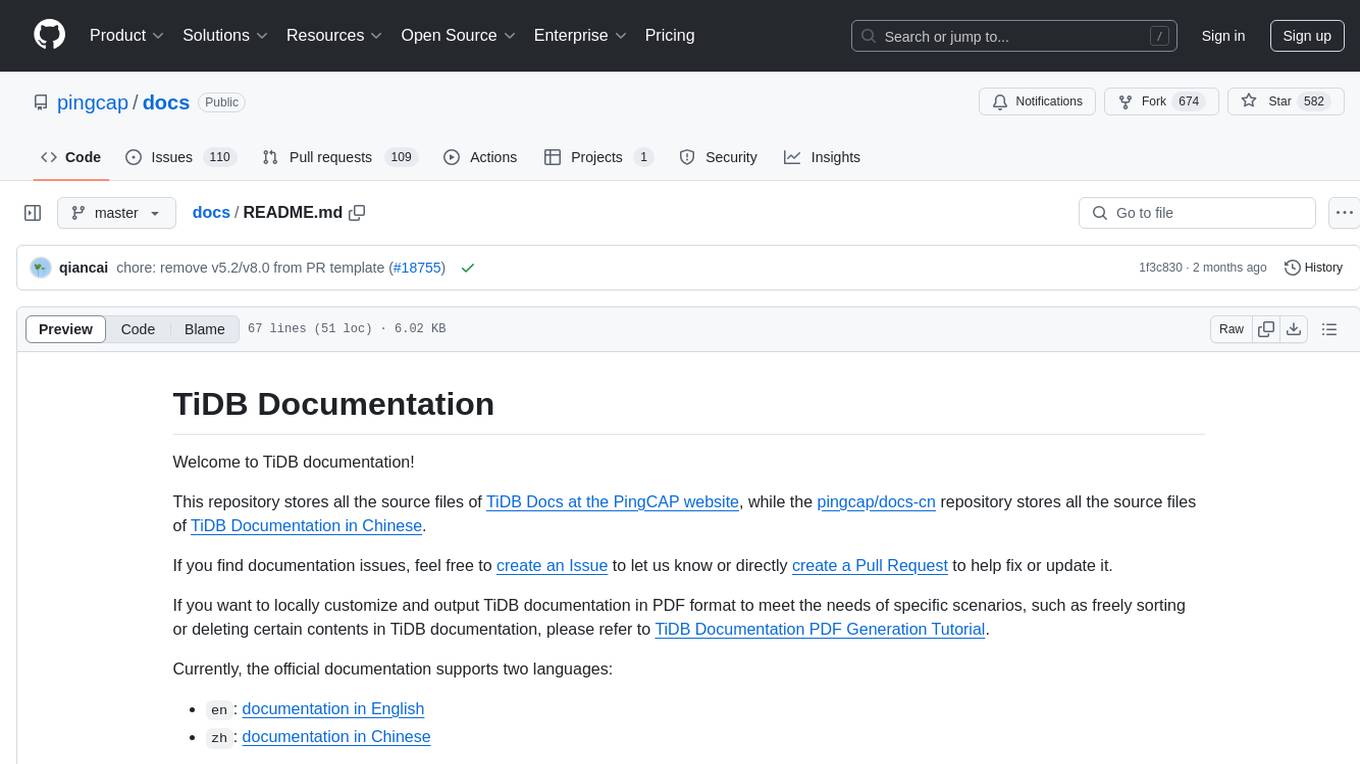Focus the Search or jump to field
The image size is (1360, 764).
click(1014, 36)
